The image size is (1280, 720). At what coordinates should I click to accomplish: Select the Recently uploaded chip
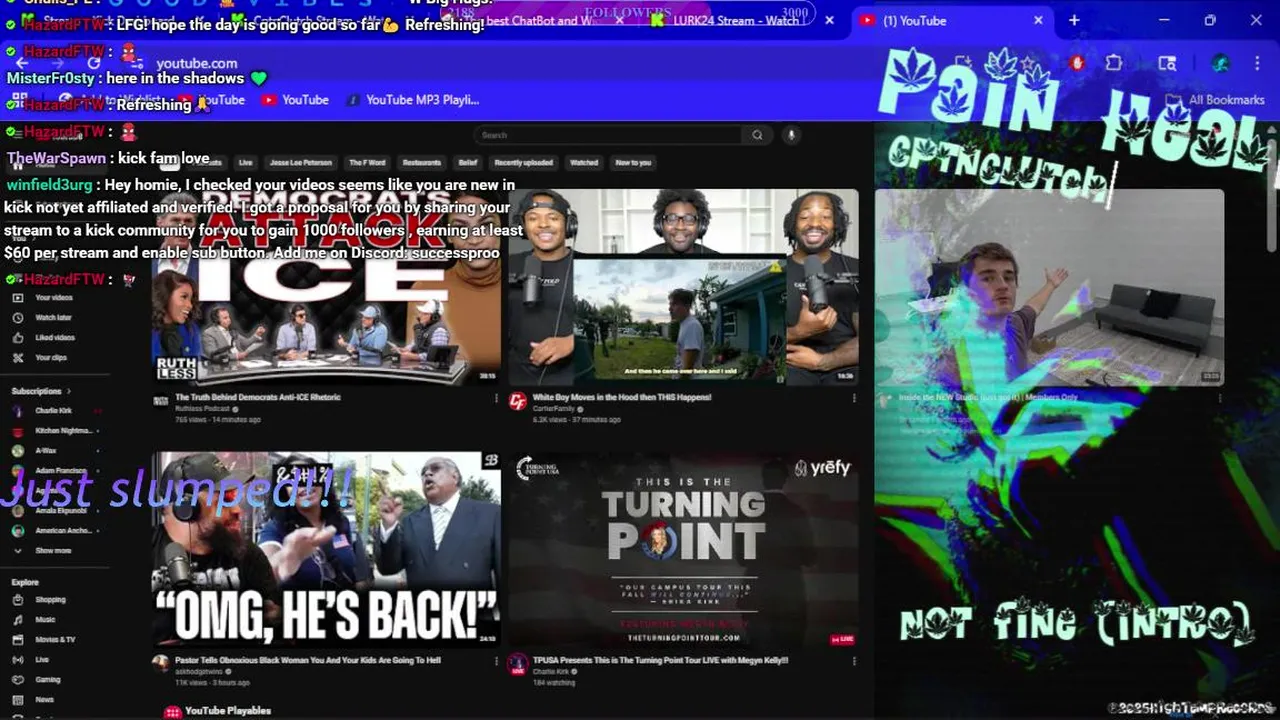524,162
